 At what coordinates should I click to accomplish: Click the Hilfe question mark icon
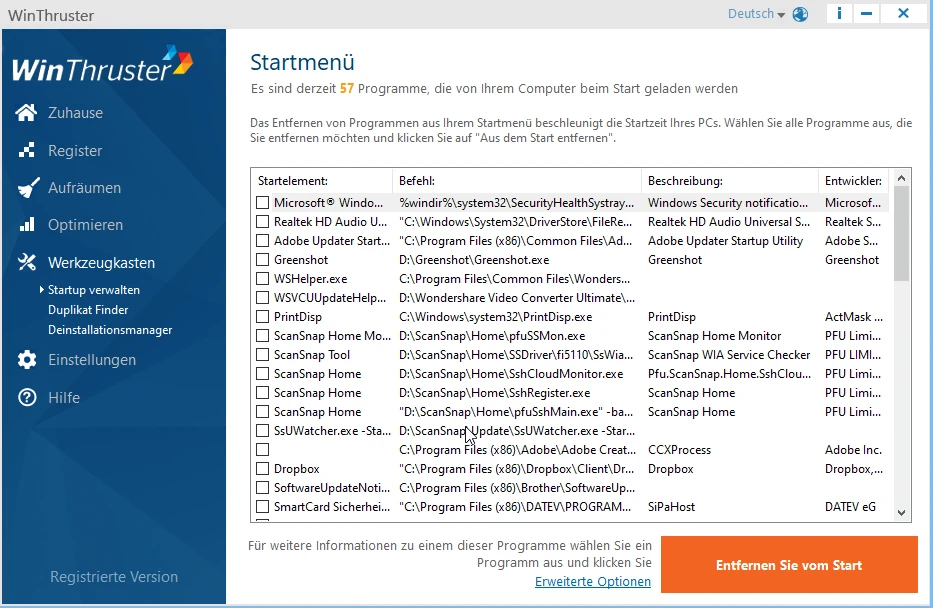27,398
